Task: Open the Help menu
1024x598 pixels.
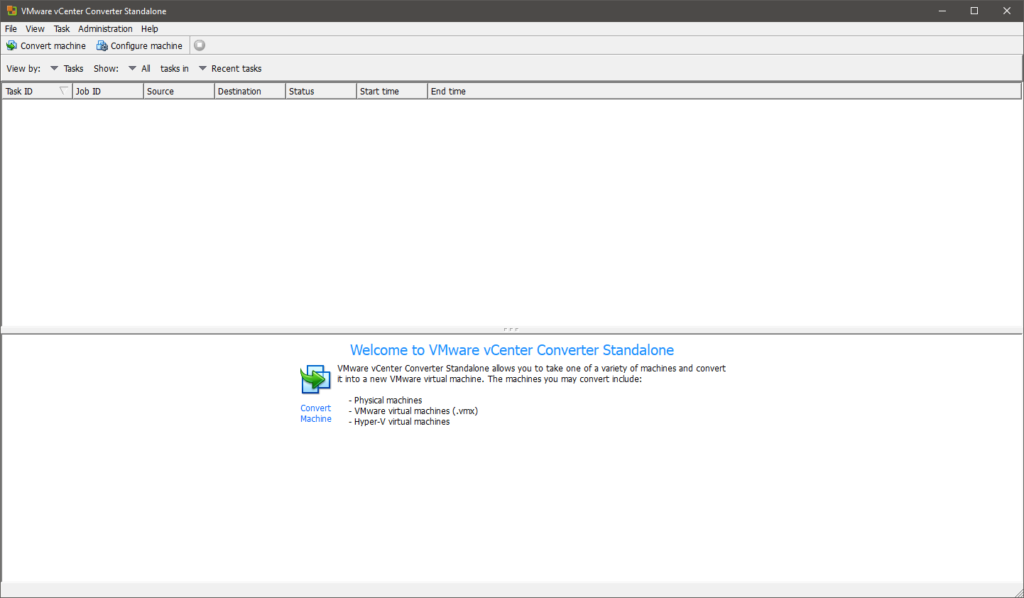Action: pyautogui.click(x=149, y=28)
